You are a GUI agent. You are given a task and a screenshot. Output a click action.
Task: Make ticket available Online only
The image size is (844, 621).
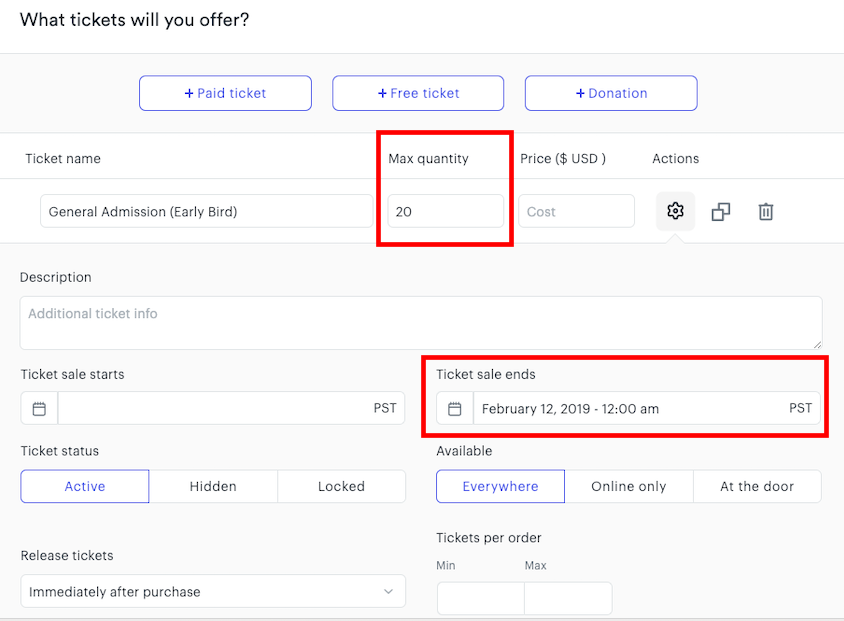click(629, 486)
